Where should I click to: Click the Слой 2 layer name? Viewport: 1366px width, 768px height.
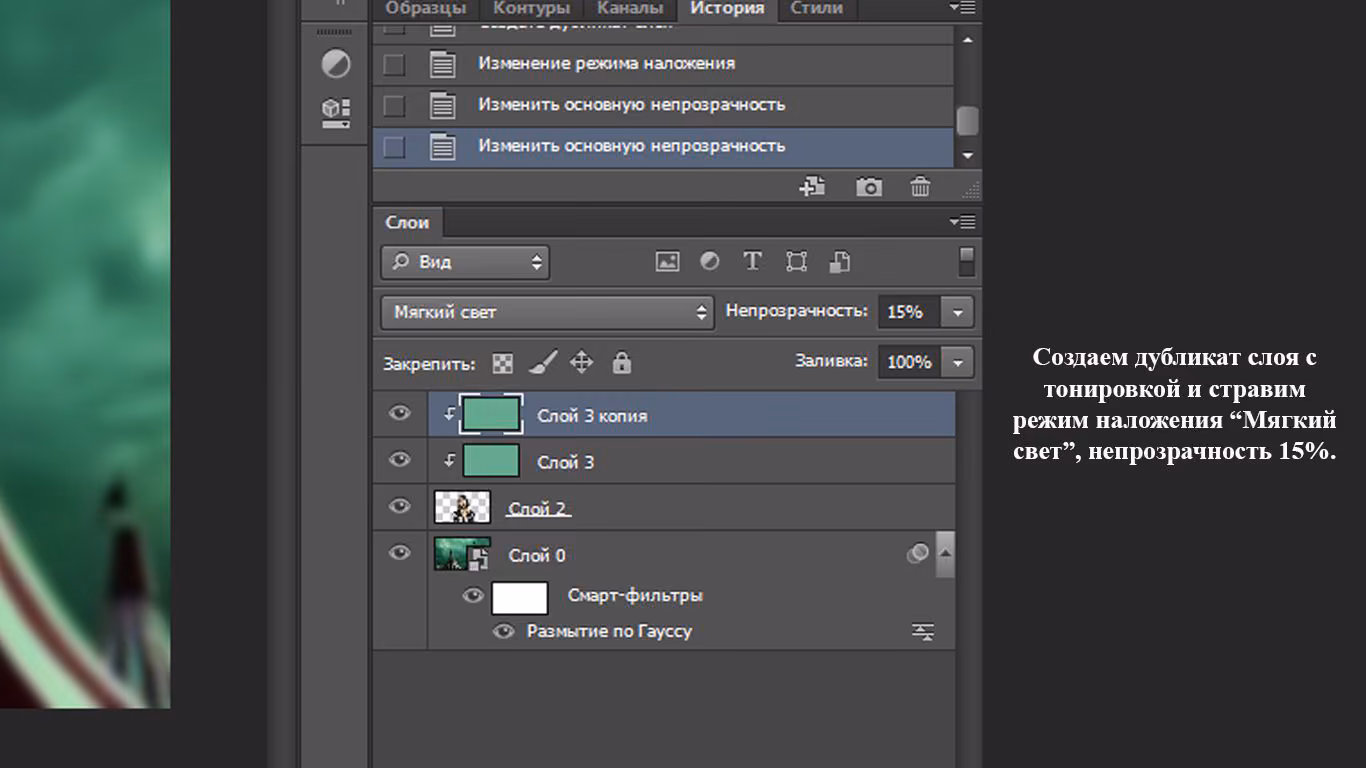point(538,509)
